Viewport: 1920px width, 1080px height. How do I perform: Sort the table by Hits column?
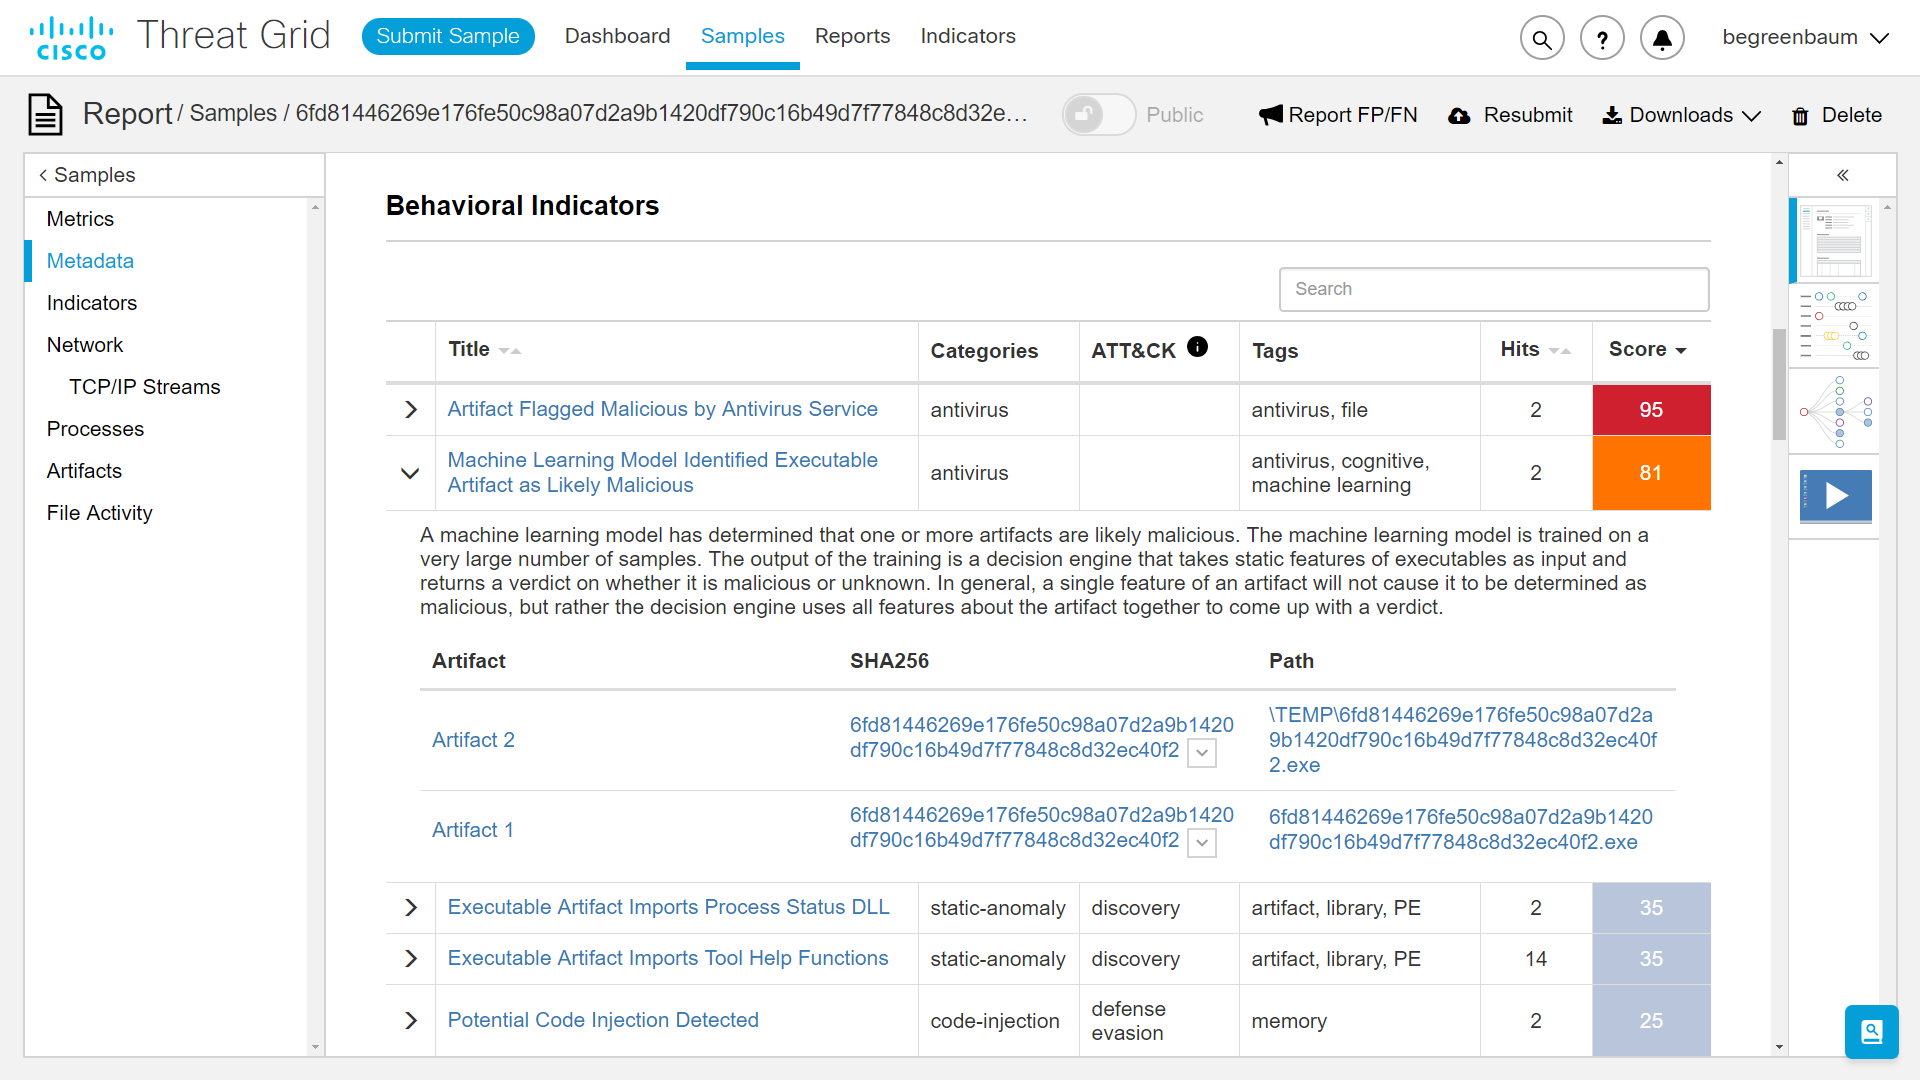click(1535, 350)
